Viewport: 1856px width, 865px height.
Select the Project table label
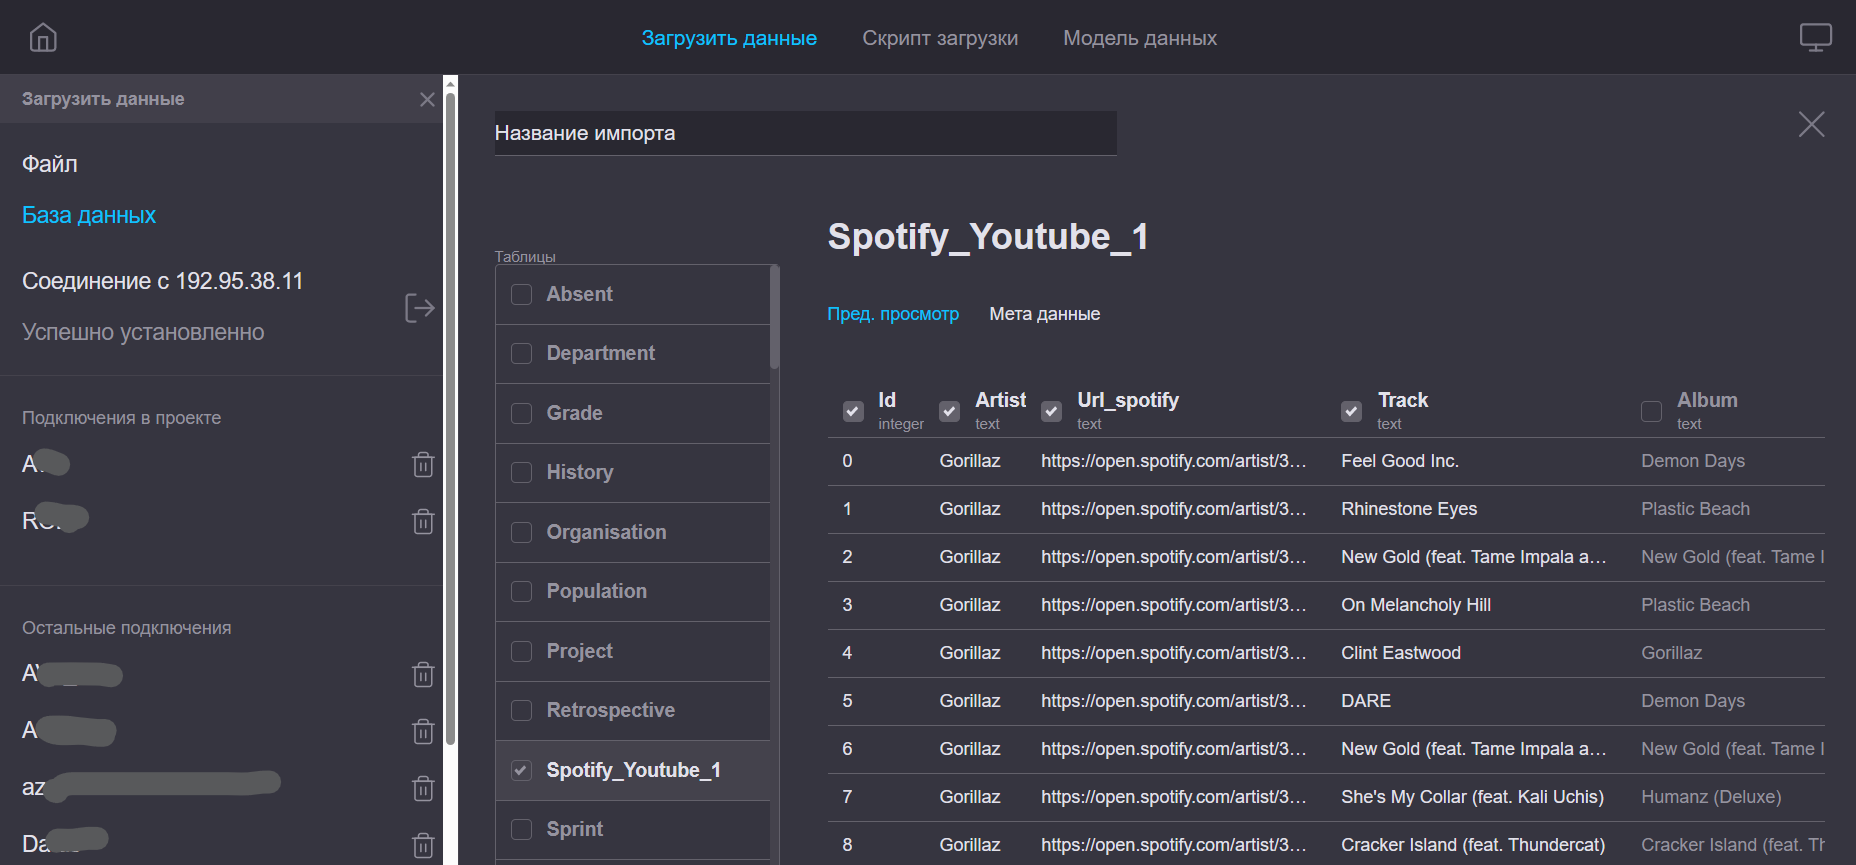point(579,651)
